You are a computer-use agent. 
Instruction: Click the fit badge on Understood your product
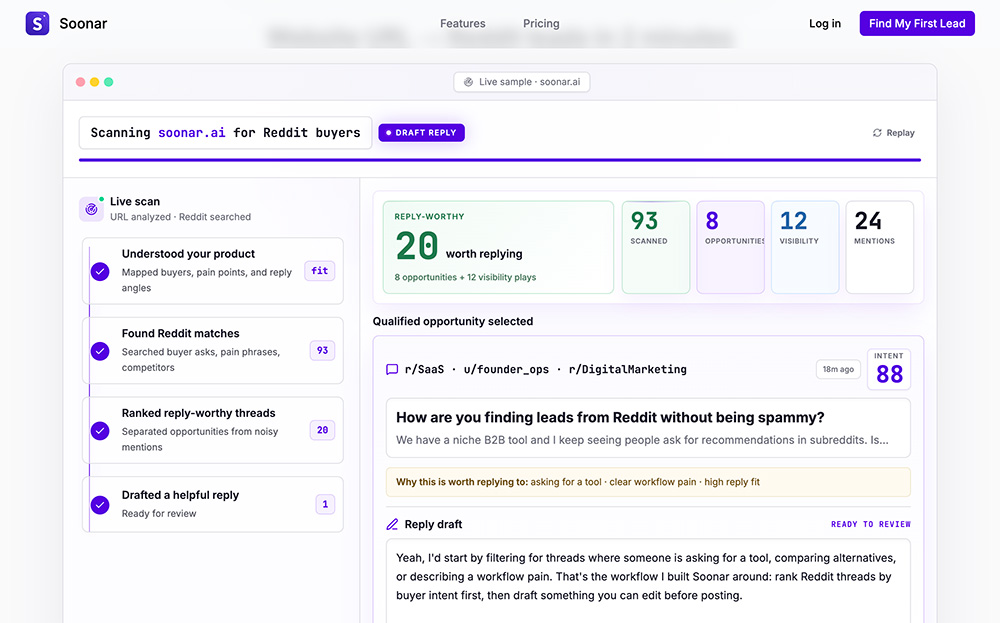tap(320, 271)
